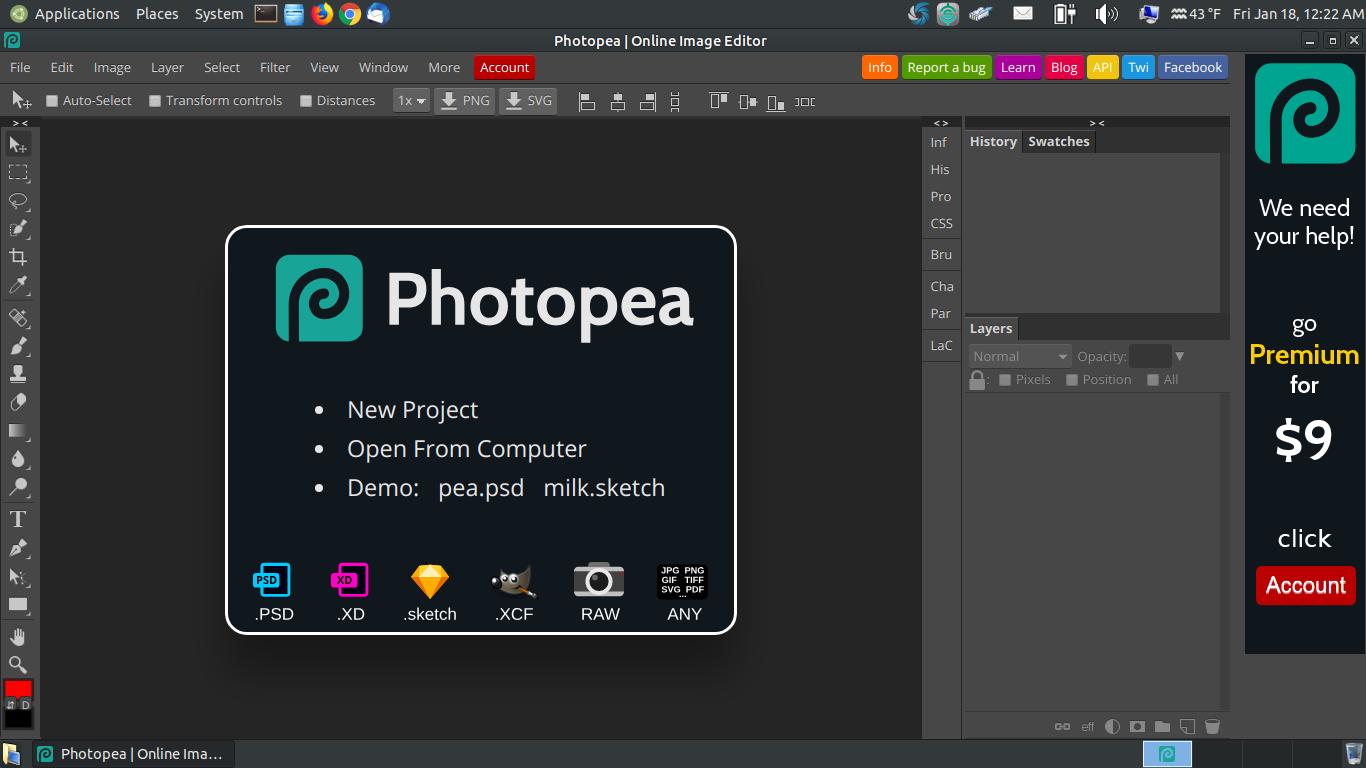Click the black background color swatch
Screen dimensions: 1366x768
click(19, 719)
